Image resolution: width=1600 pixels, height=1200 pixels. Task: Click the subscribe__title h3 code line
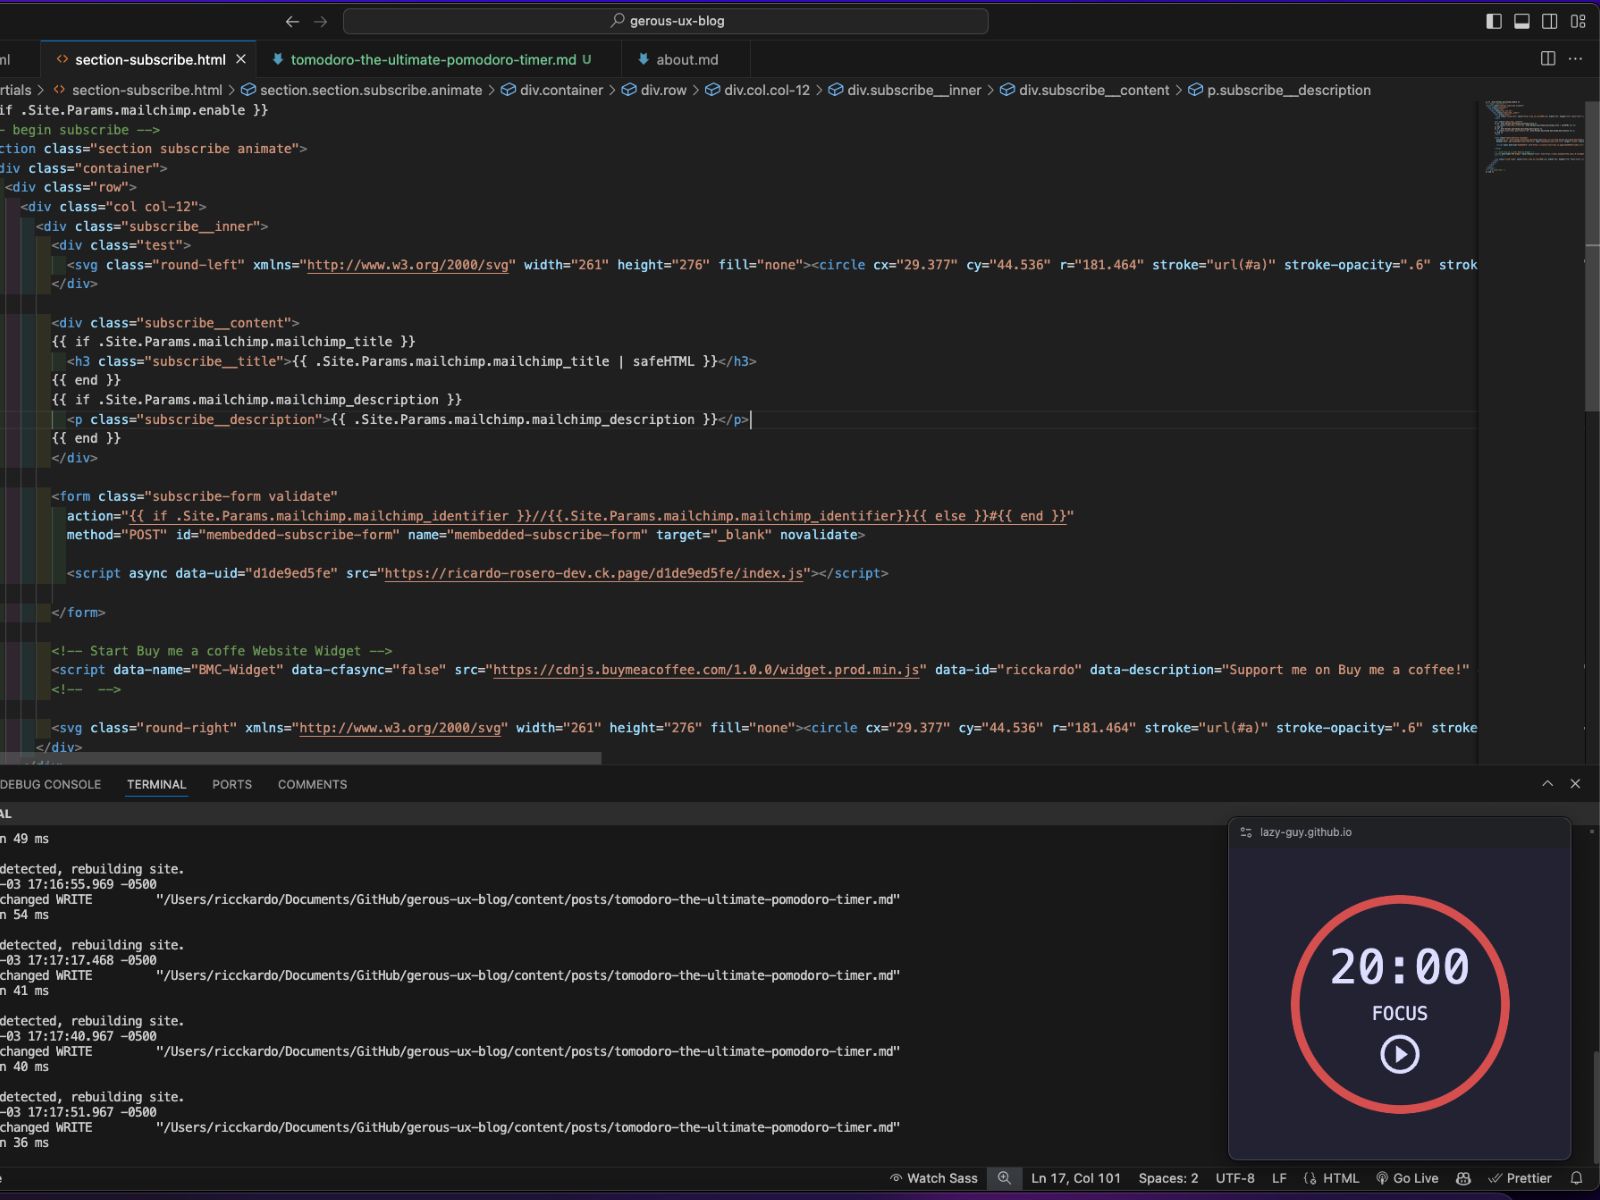[412, 361]
